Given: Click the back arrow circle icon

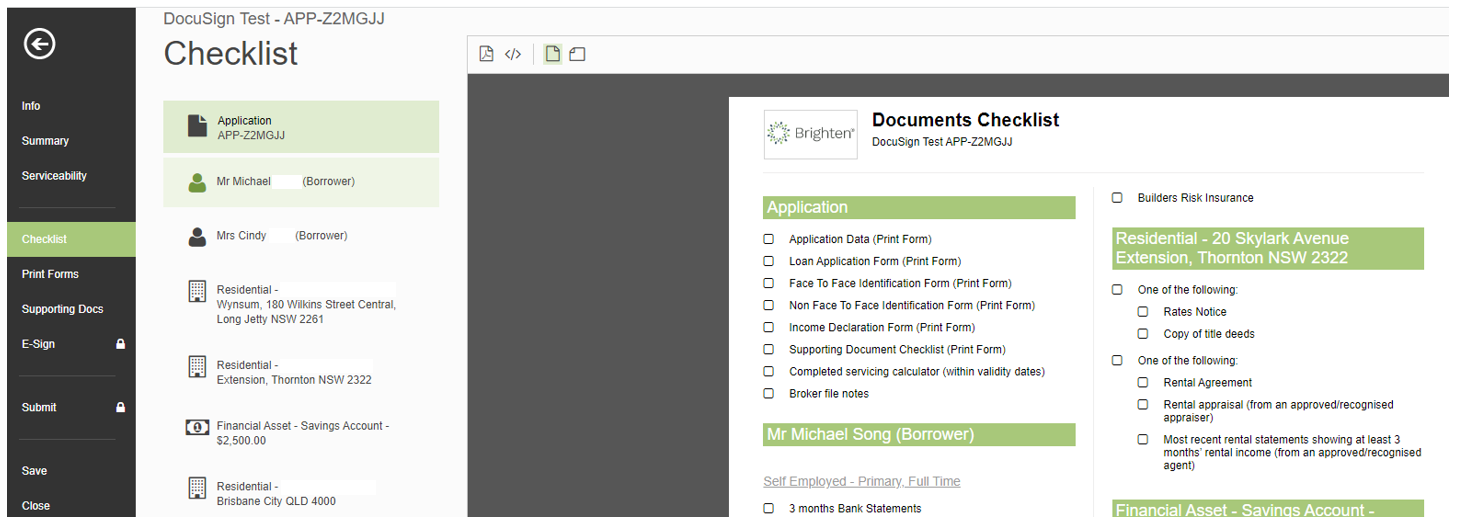Looking at the screenshot, I should 39,44.
